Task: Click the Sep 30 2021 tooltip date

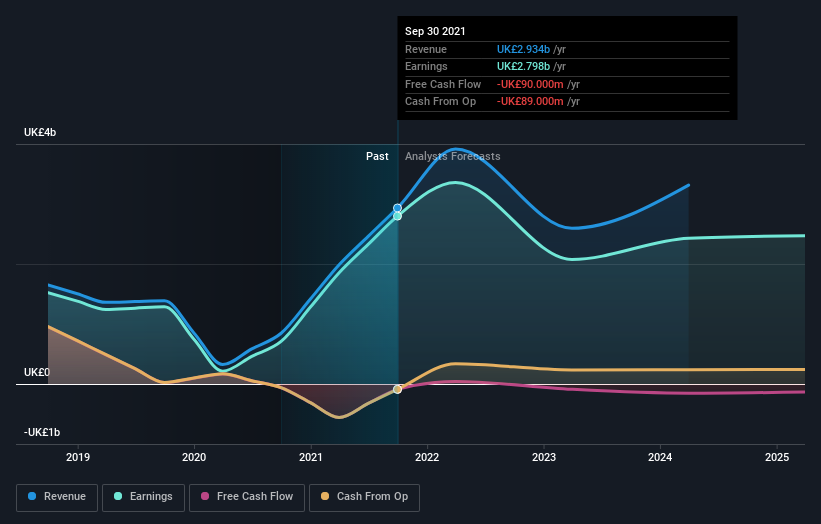Action: point(435,31)
